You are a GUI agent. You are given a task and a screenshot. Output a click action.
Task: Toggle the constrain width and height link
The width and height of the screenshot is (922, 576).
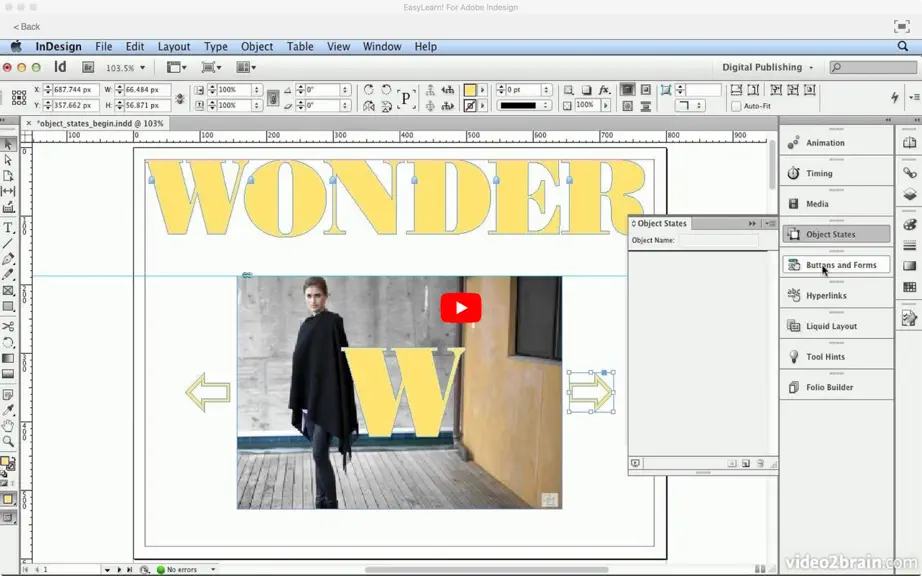coord(179,98)
